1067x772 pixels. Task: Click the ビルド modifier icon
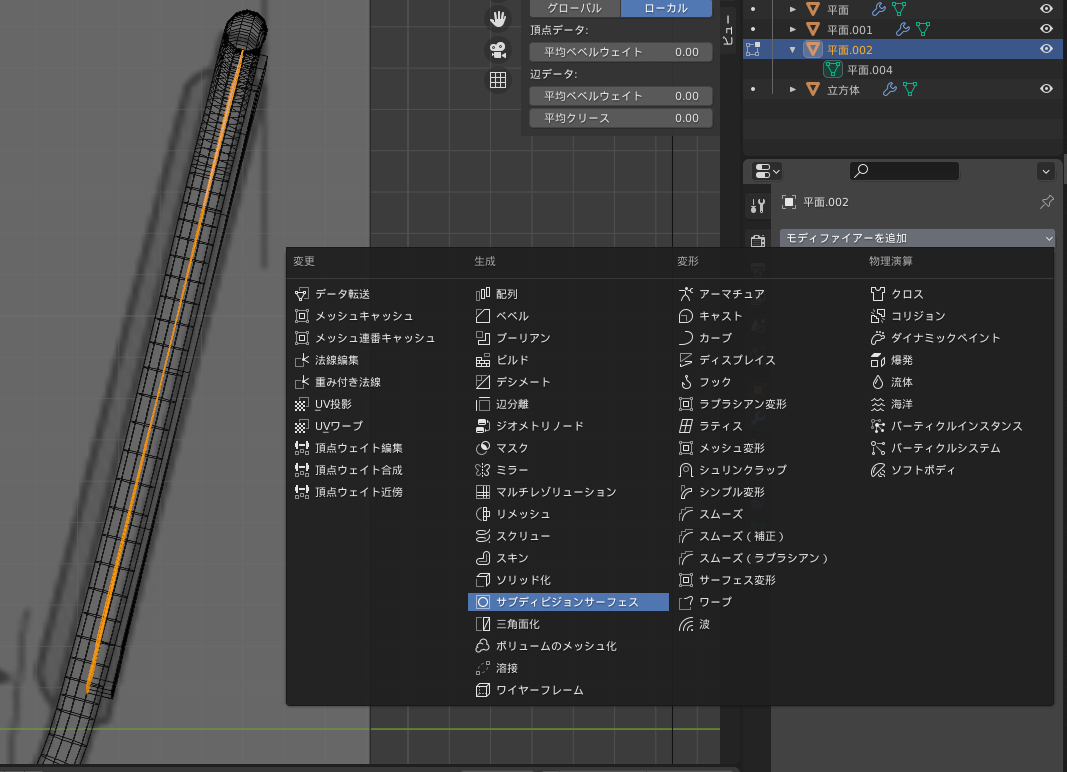pos(482,360)
